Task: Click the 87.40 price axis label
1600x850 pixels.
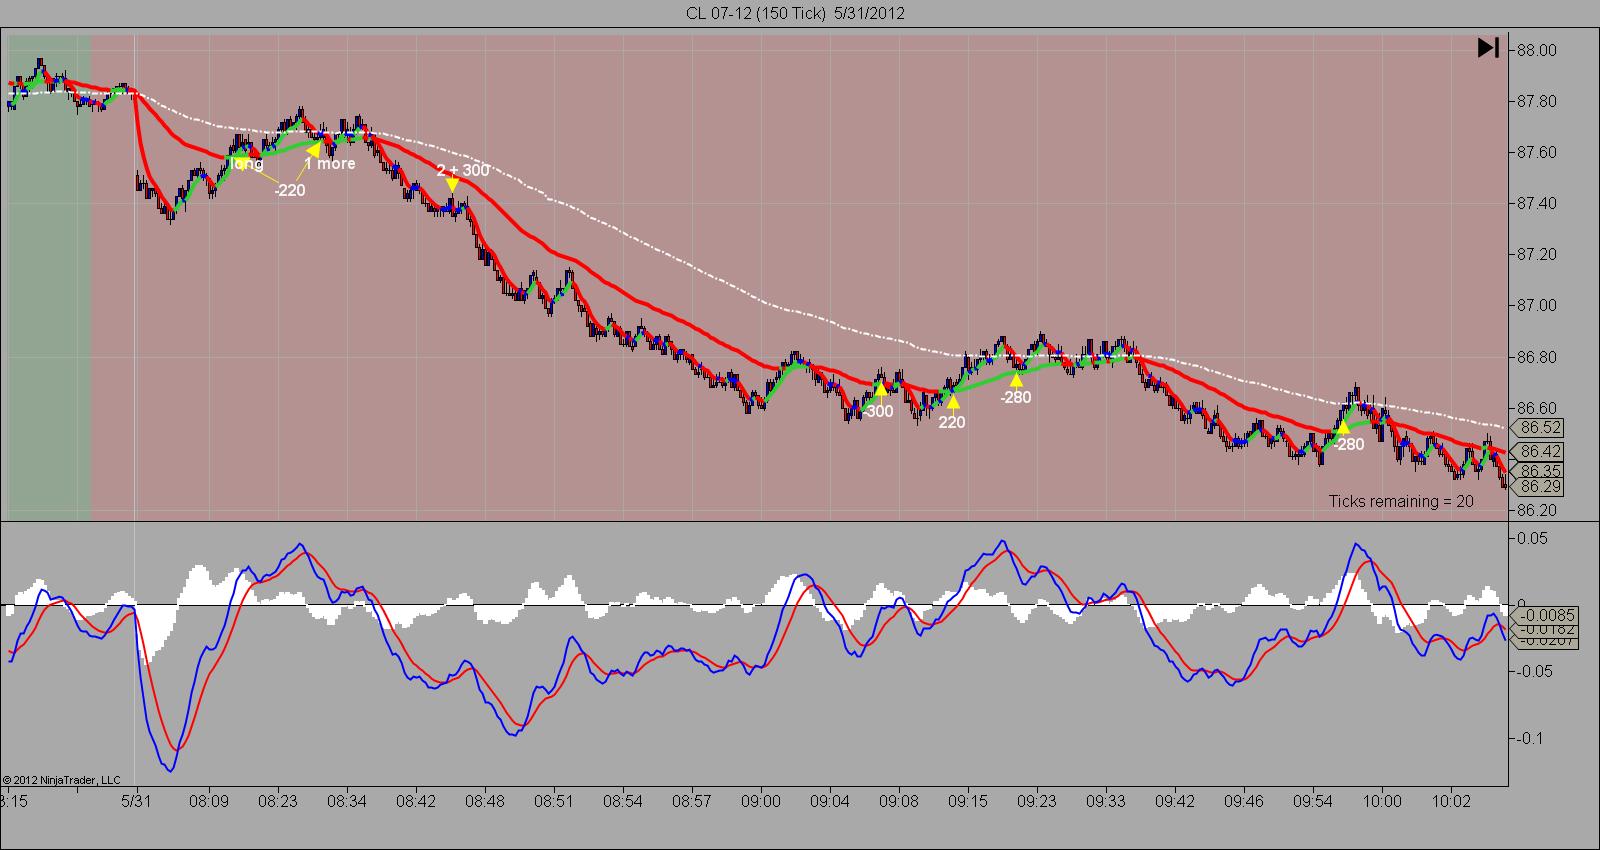Action: click(1537, 203)
